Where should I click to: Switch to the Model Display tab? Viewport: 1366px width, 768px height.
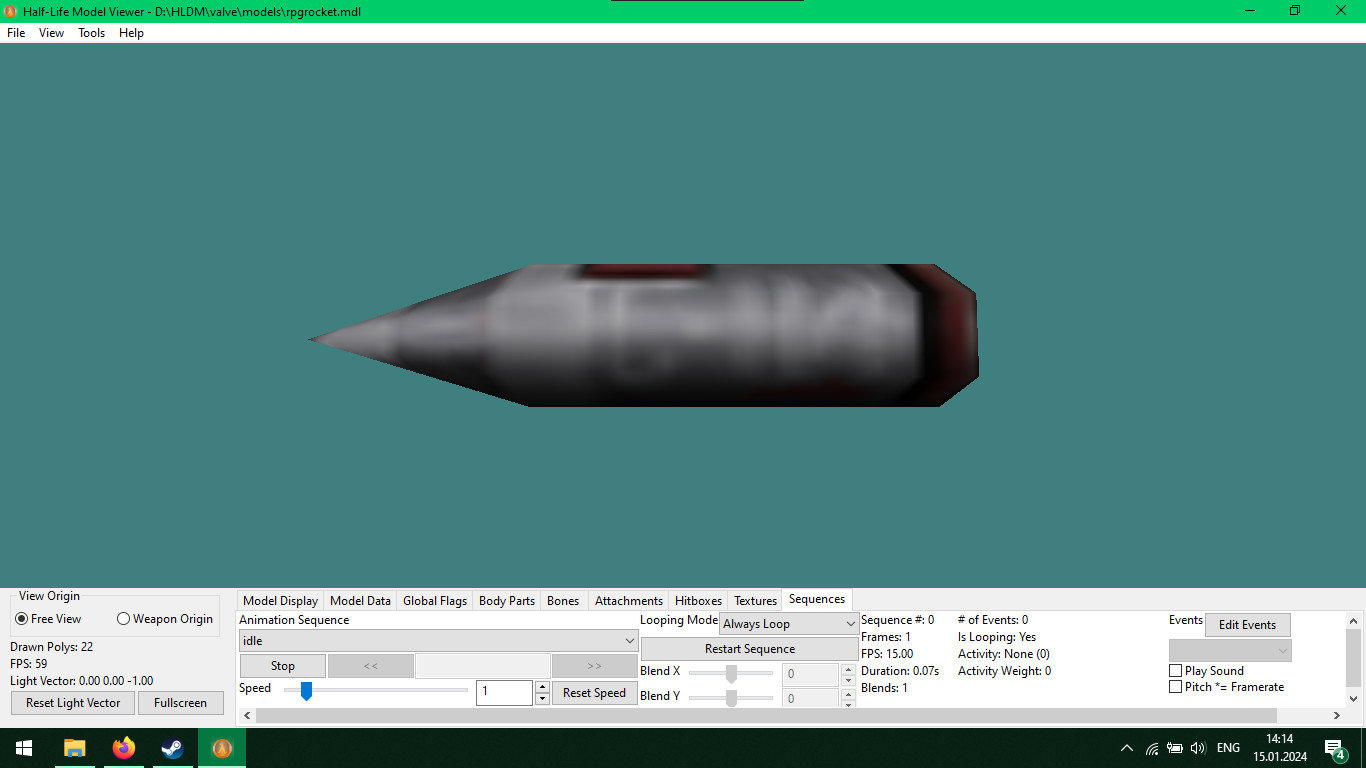[280, 600]
